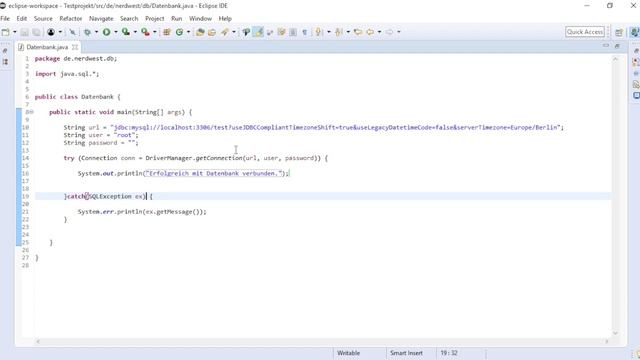Image resolution: width=640 pixels, height=360 pixels.
Task: Open the Project menu
Action: point(155,19)
